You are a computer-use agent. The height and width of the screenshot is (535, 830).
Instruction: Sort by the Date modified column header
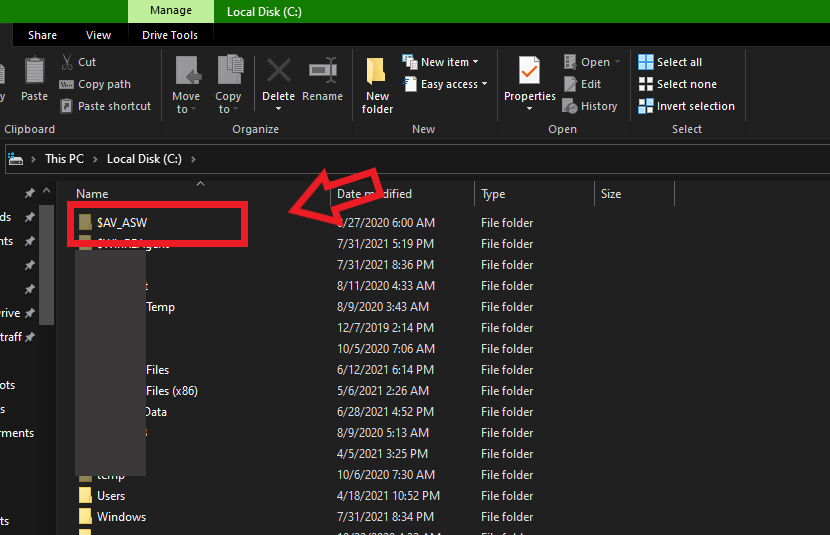click(374, 194)
